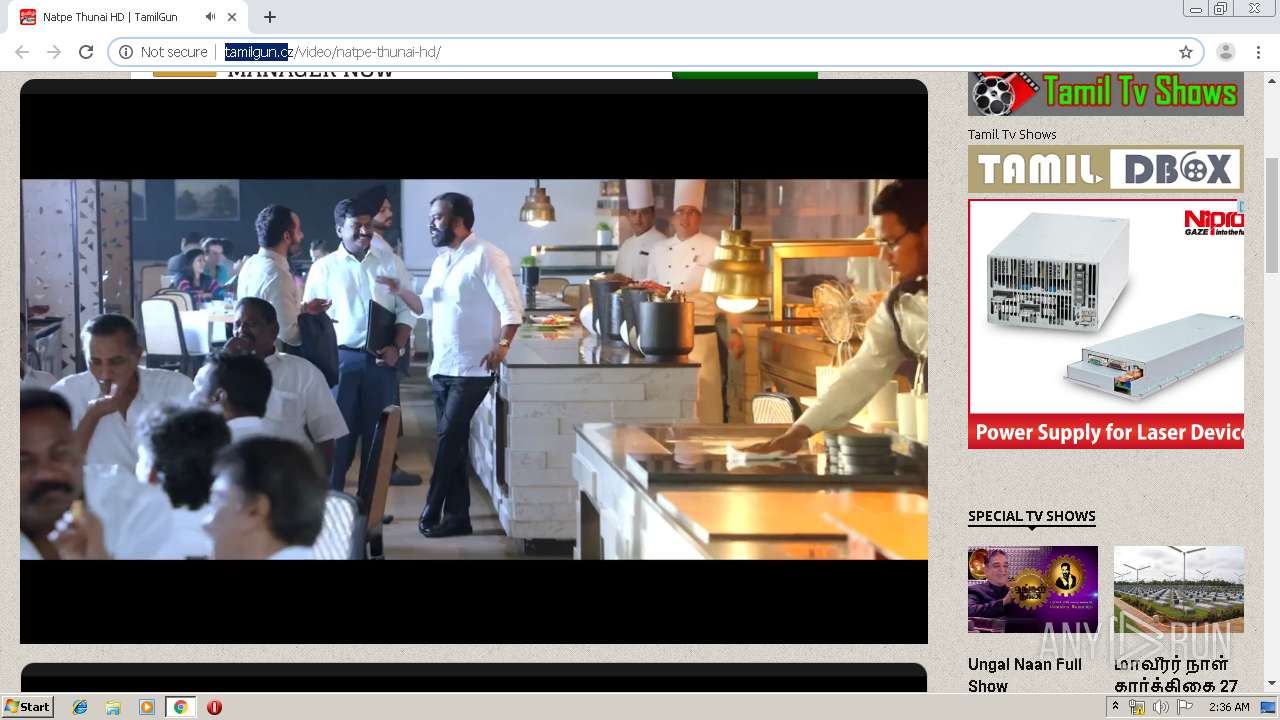Open red shield antivirus taskbar icon
This screenshot has height=720, width=1280.
[x=214, y=707]
